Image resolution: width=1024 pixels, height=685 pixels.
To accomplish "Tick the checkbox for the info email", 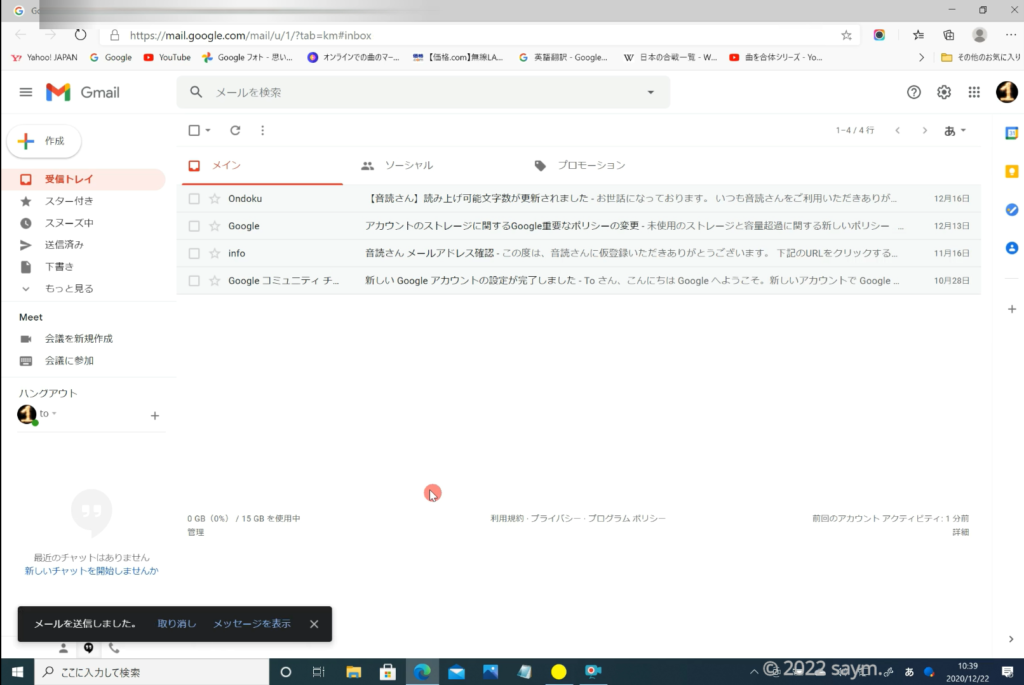I will coord(194,253).
